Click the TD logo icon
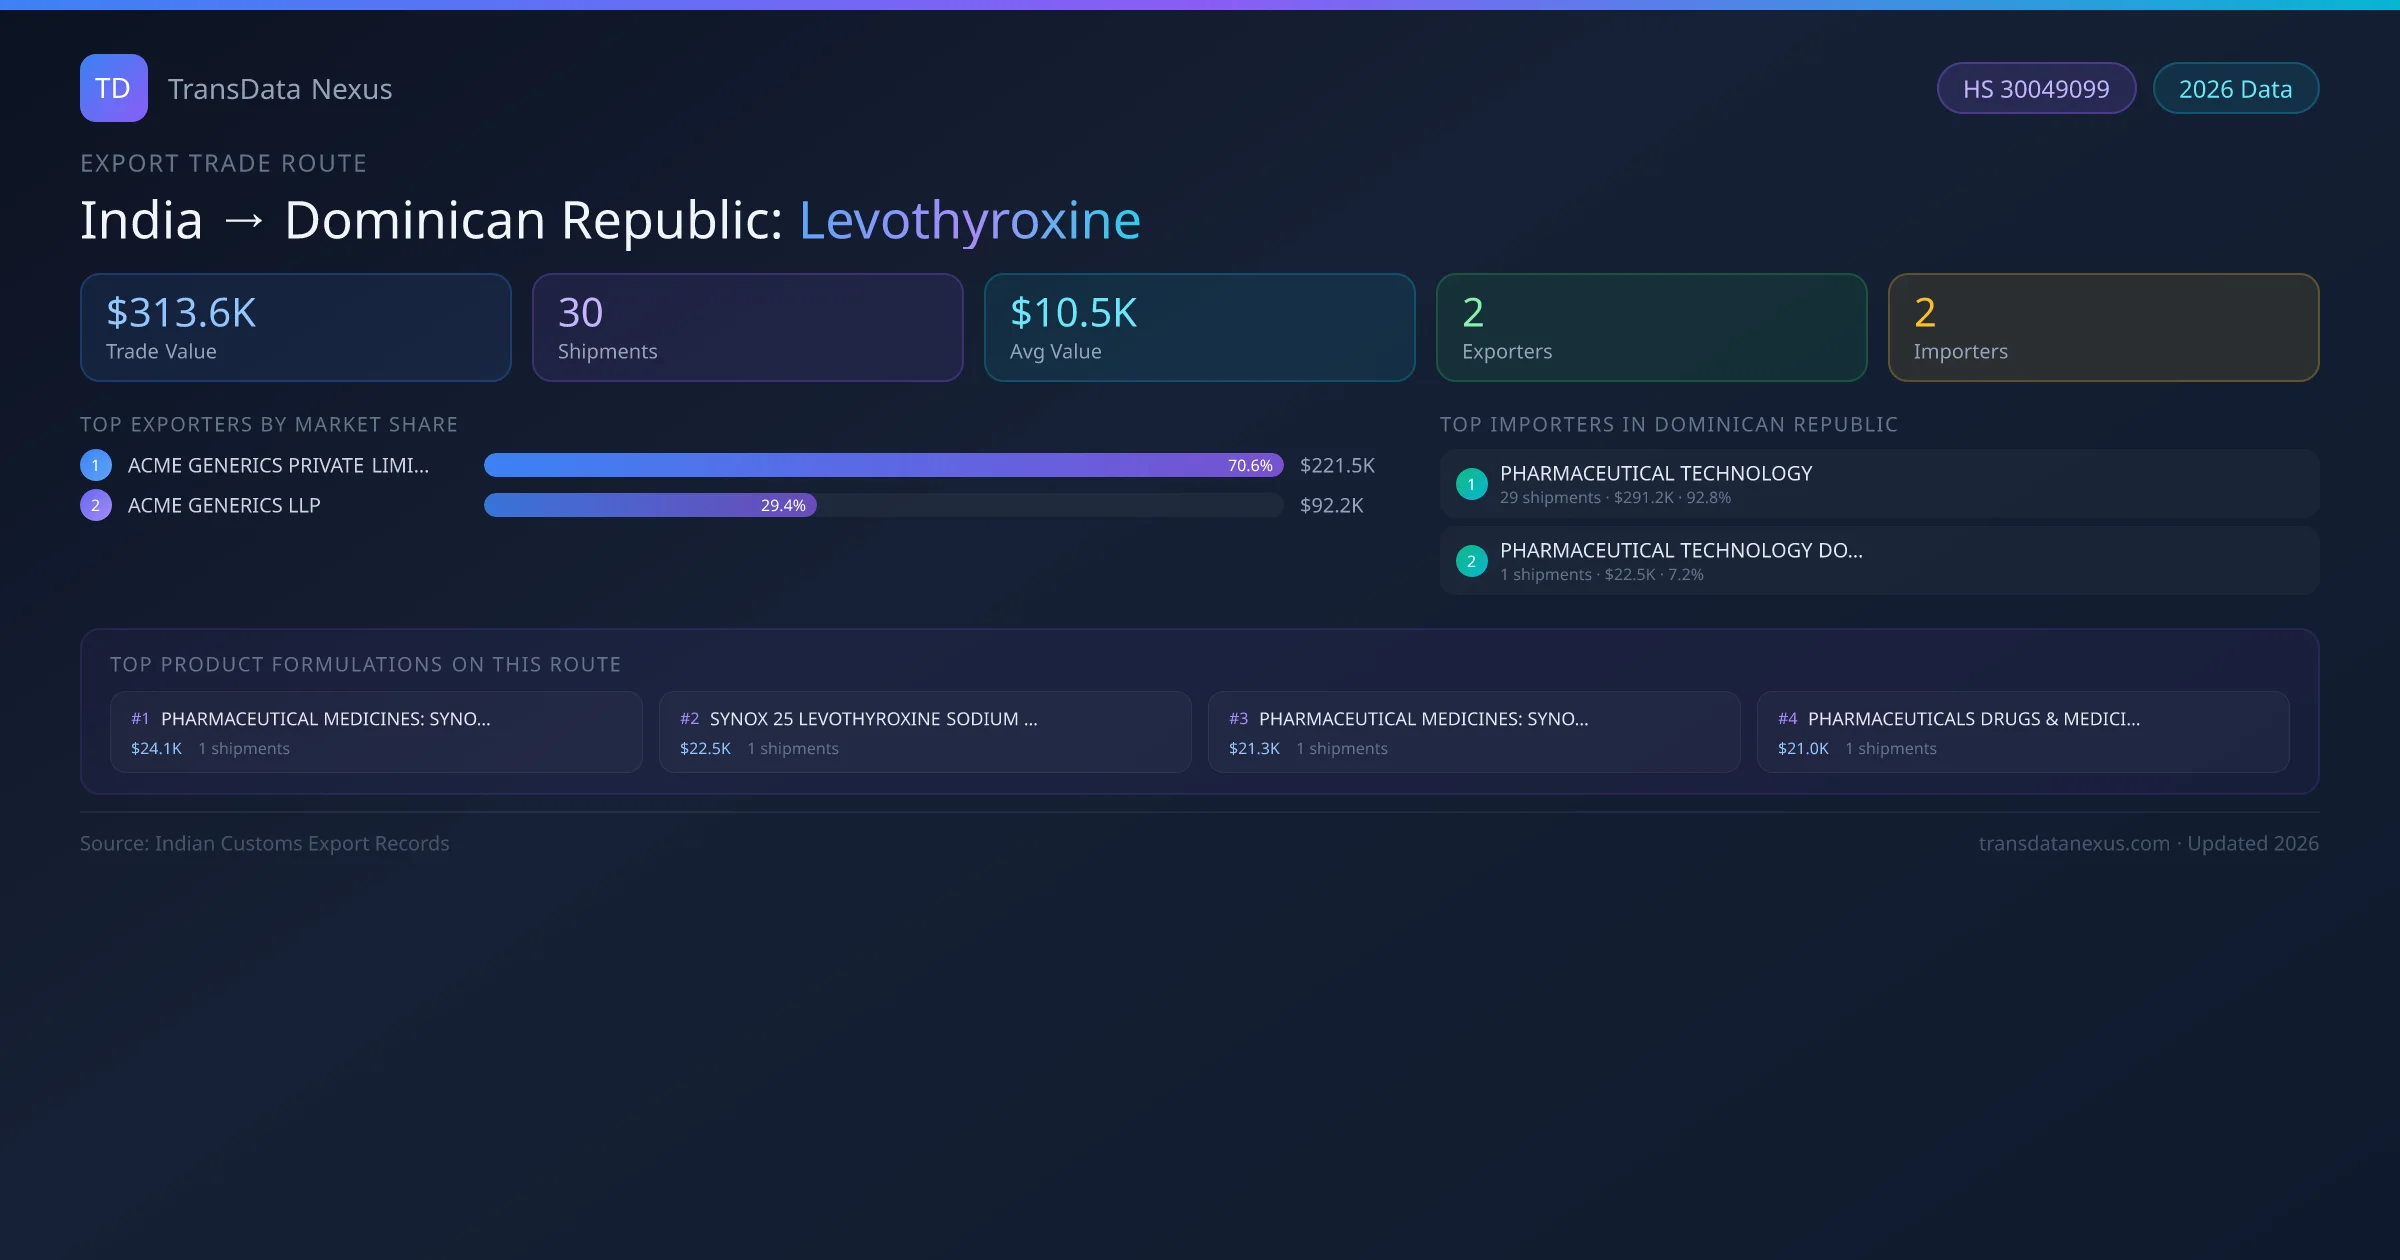This screenshot has height=1260, width=2400. click(113, 88)
